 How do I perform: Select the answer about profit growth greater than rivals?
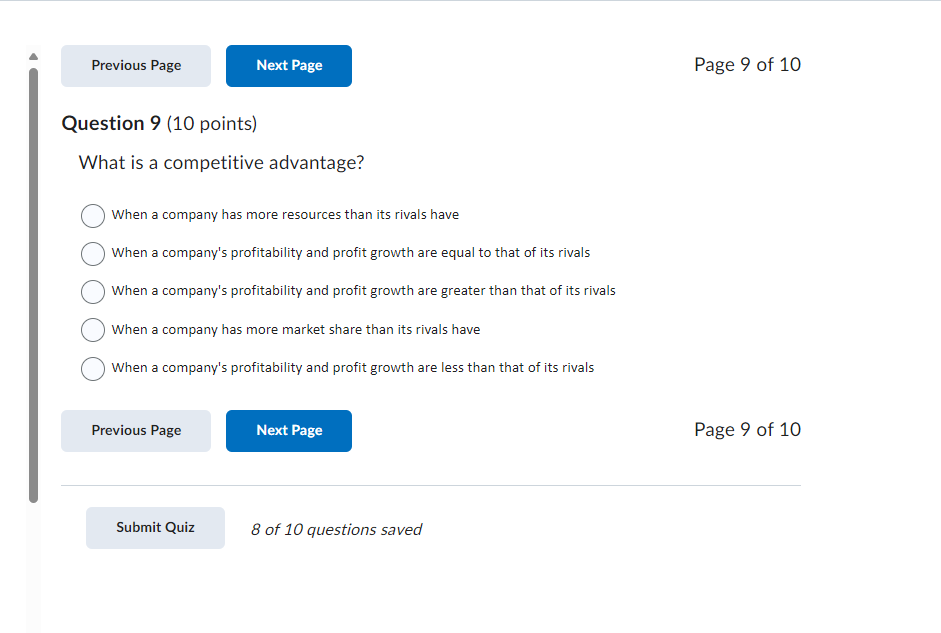click(x=92, y=291)
